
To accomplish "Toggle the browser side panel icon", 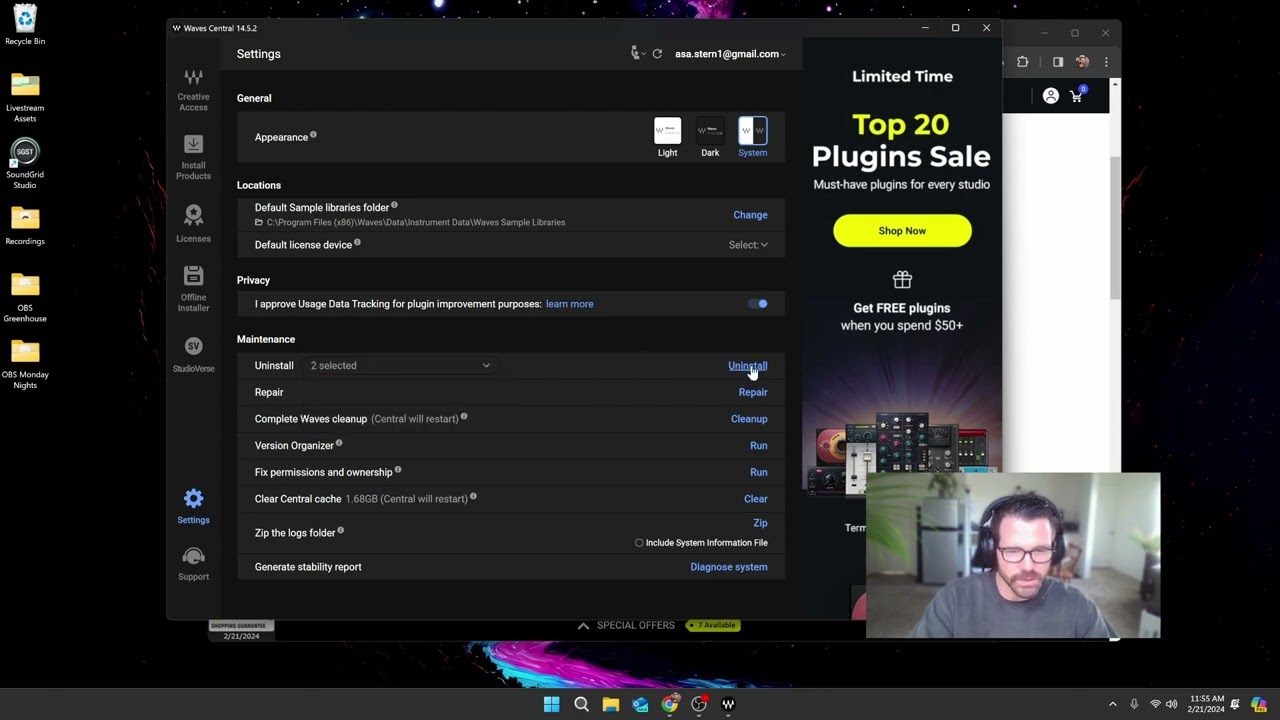I will [1058, 62].
